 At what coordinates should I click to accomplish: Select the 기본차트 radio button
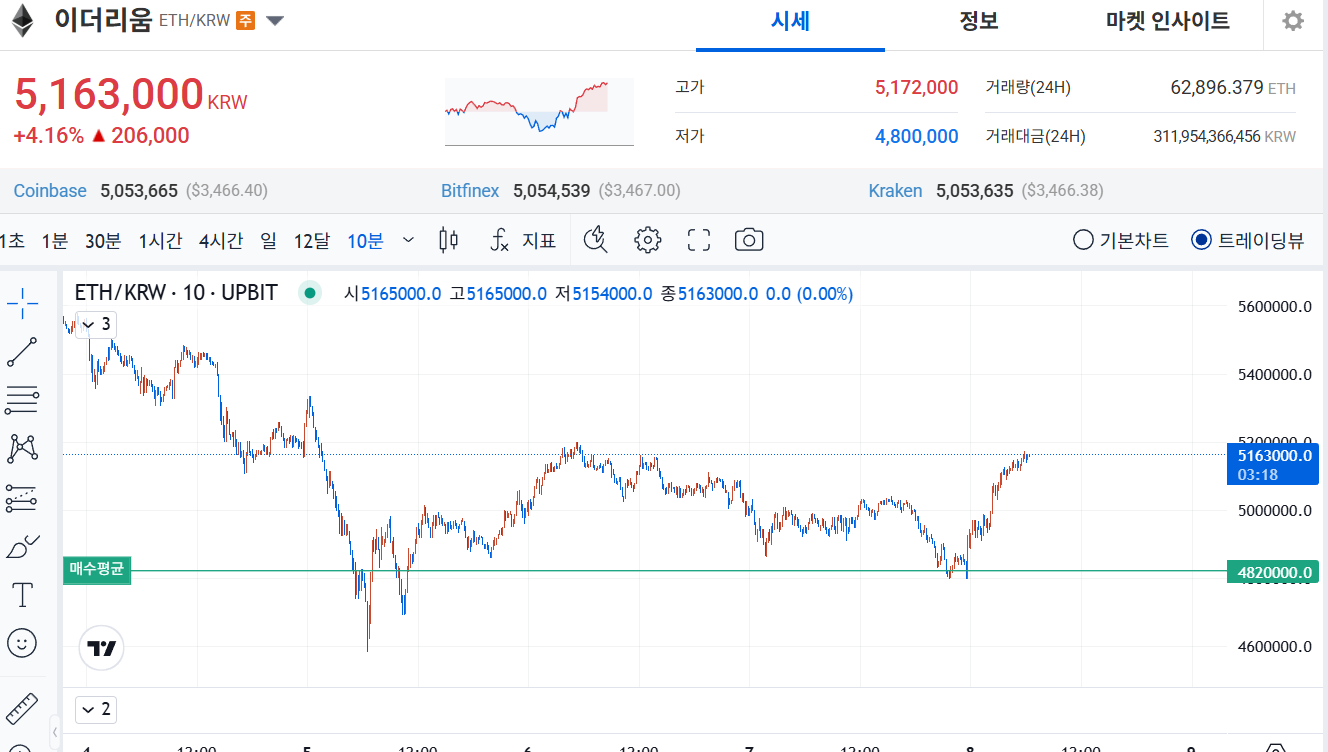coord(1083,240)
